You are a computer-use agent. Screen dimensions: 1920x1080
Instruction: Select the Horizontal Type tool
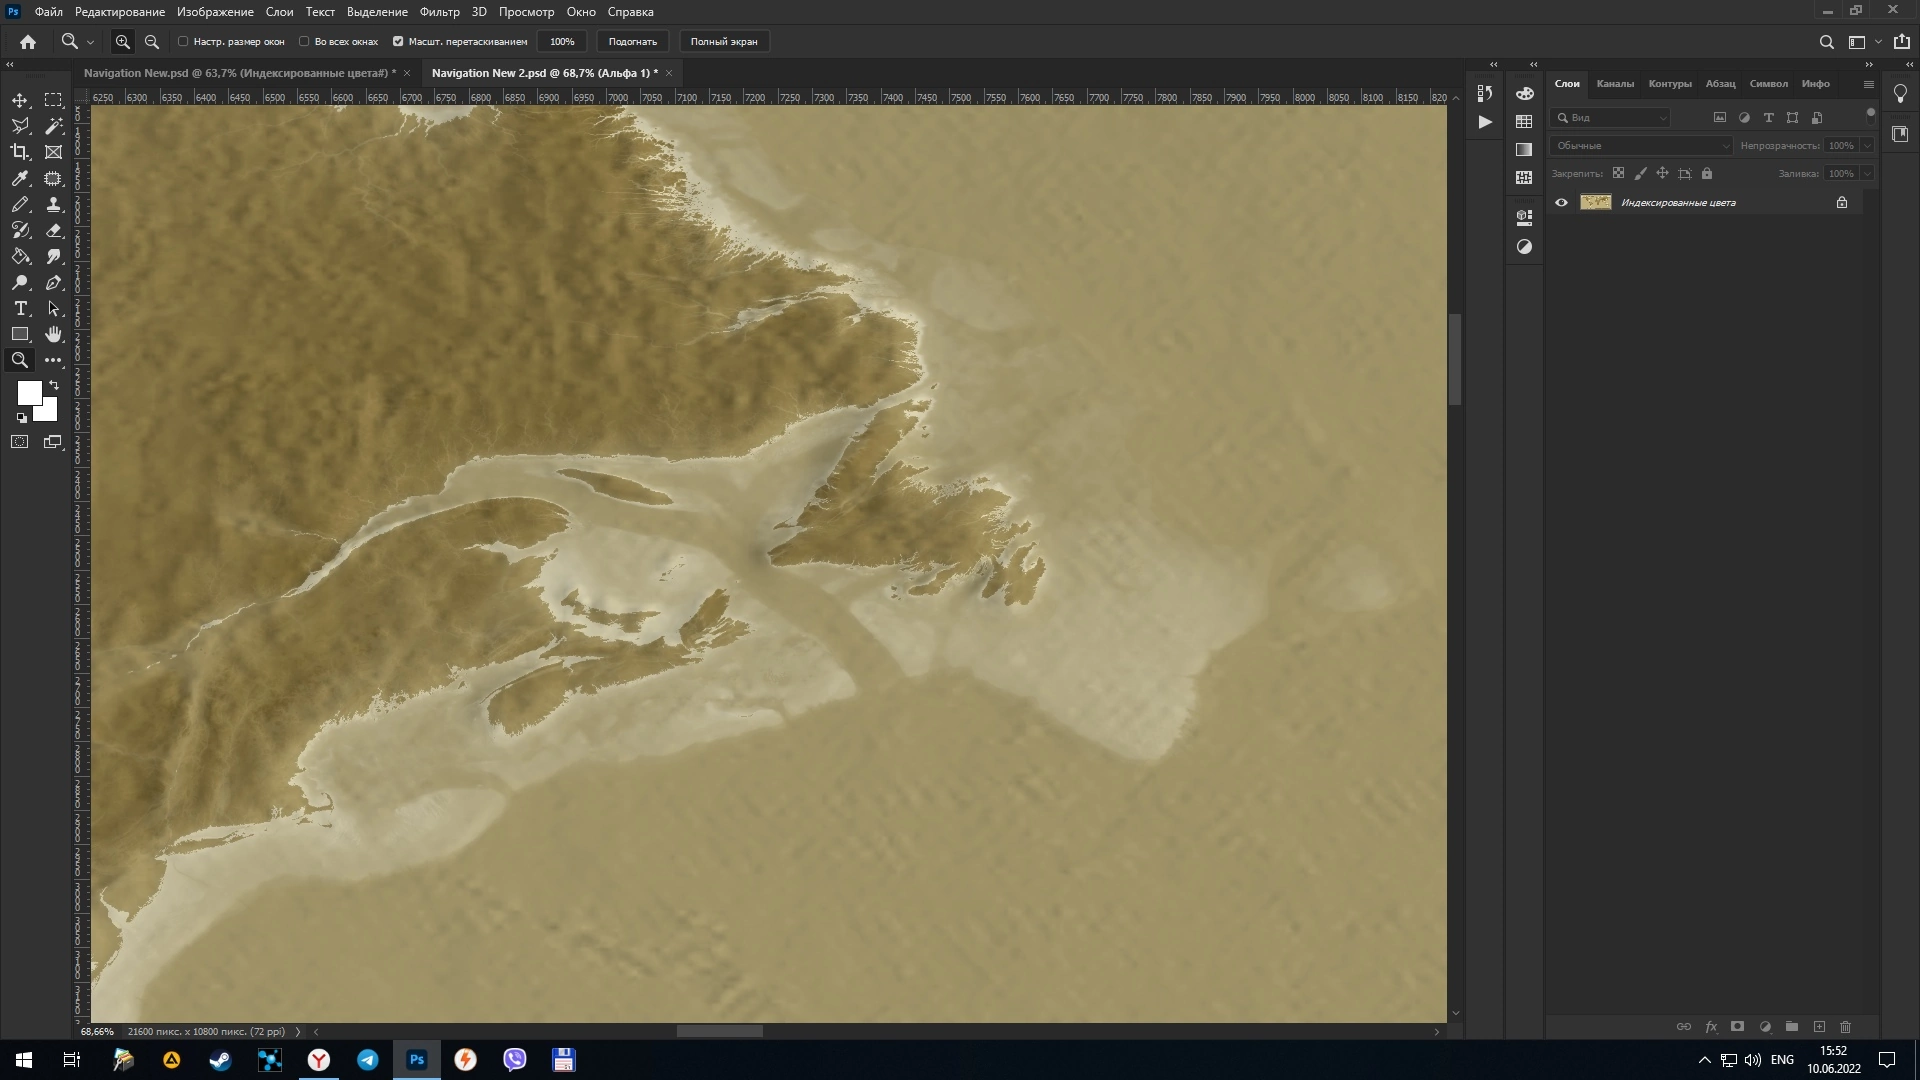coord(20,308)
